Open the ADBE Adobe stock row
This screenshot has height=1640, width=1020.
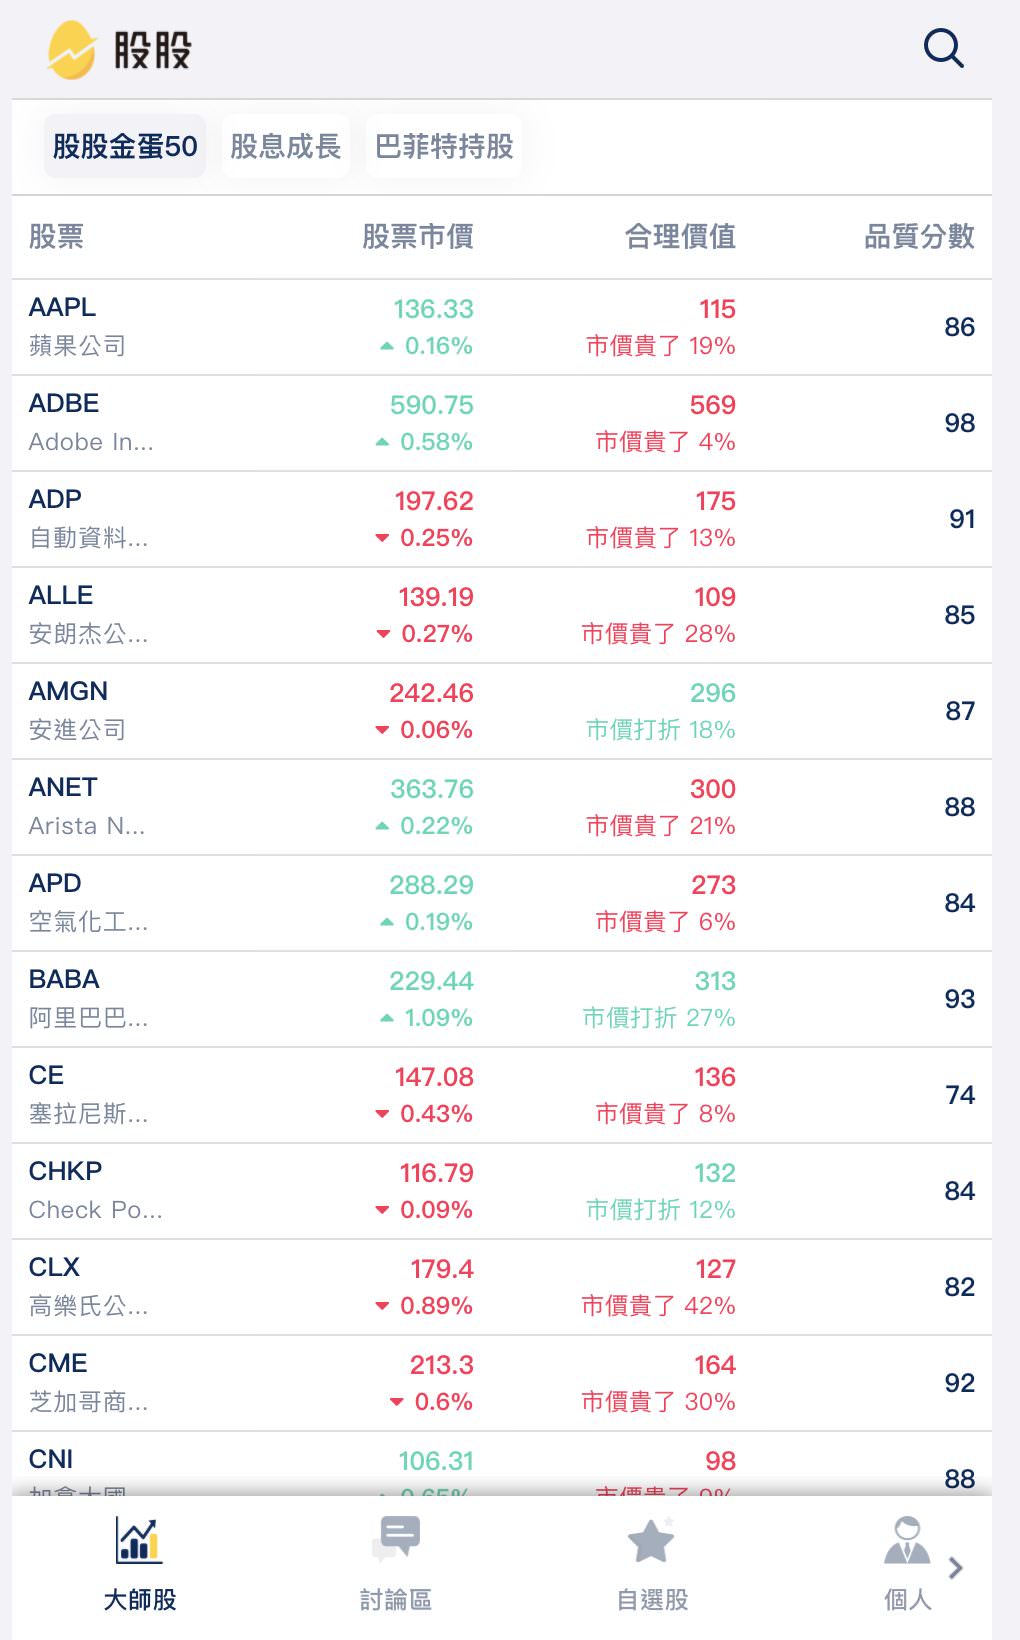tap(500, 423)
